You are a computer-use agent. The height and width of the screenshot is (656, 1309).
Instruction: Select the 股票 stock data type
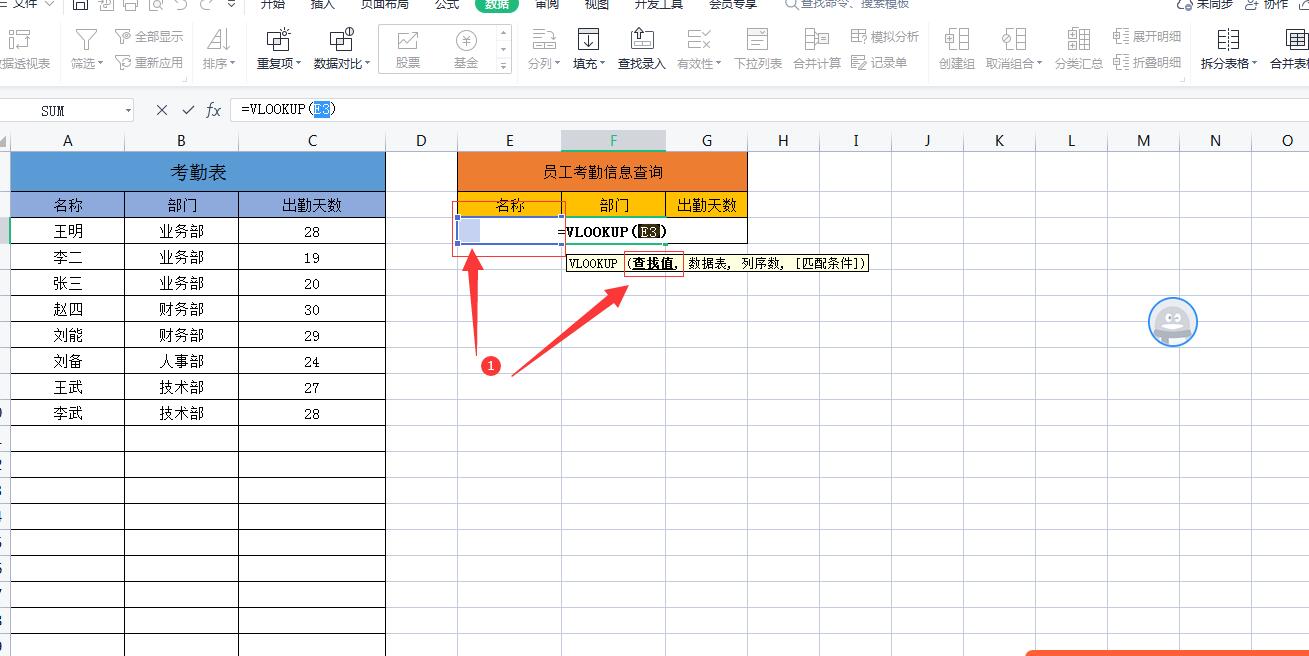pos(408,48)
